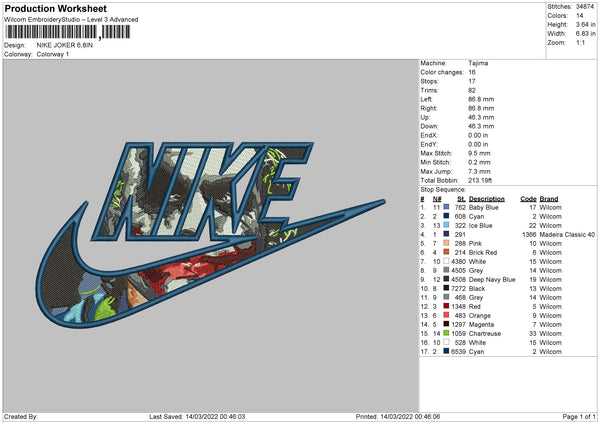Screen dimensions: 600x424
Task: Select the Cyan 6539 swatch
Action: click(446, 351)
